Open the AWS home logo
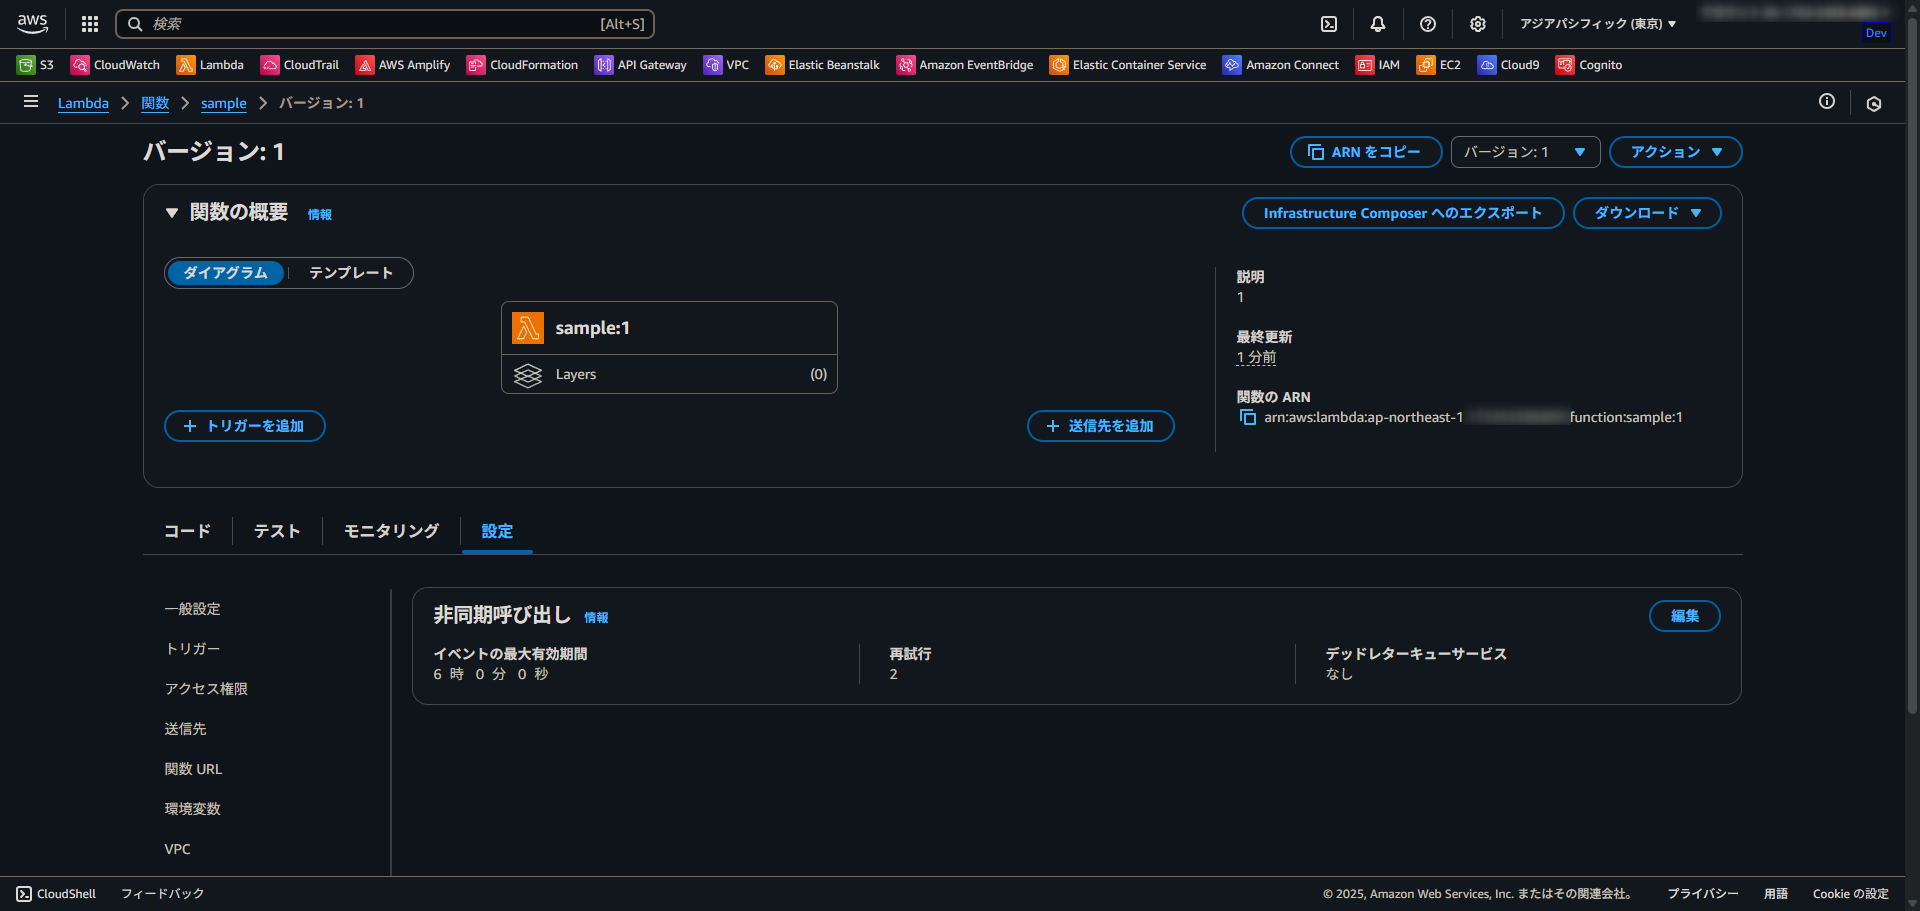This screenshot has width=1920, height=911. 32,24
